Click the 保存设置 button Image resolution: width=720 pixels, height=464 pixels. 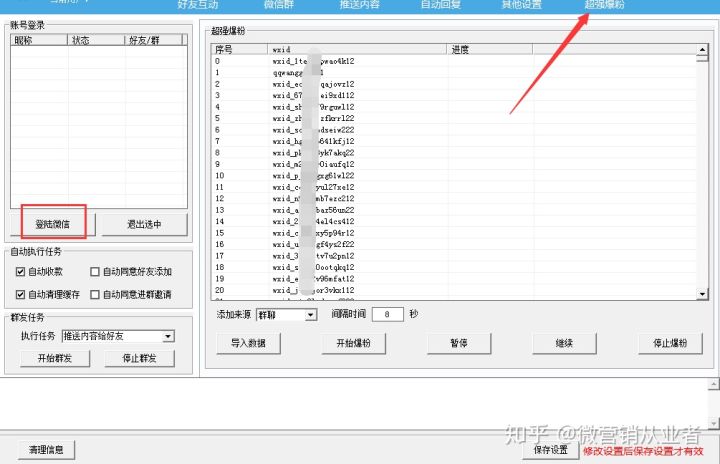(x=551, y=450)
